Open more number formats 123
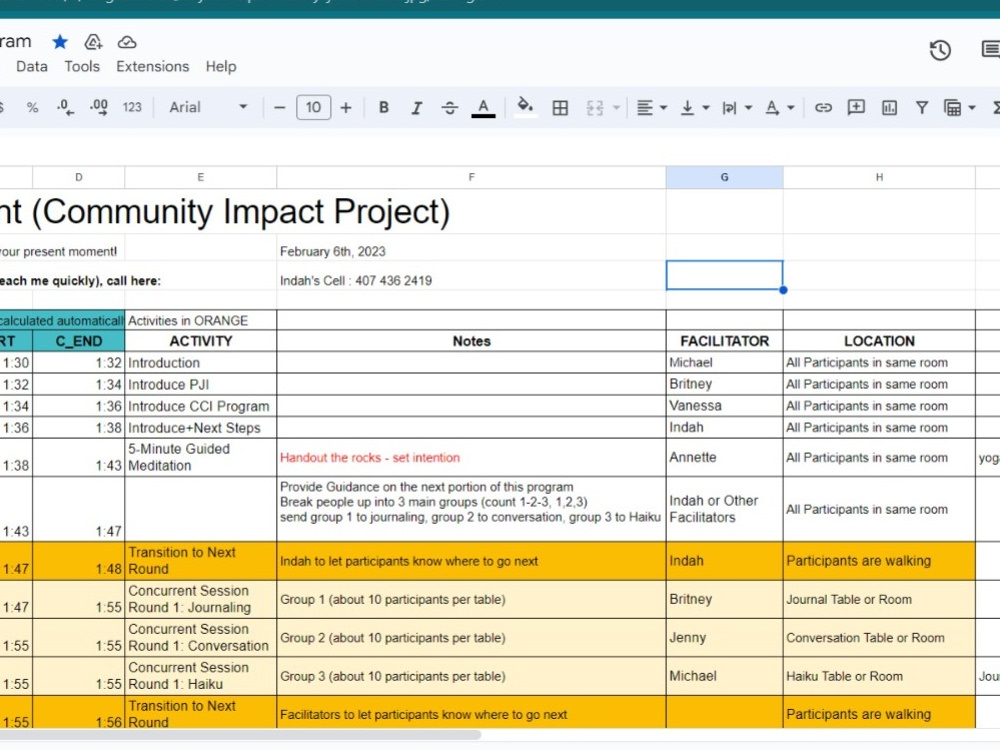This screenshot has width=1000, height=750. [132, 108]
